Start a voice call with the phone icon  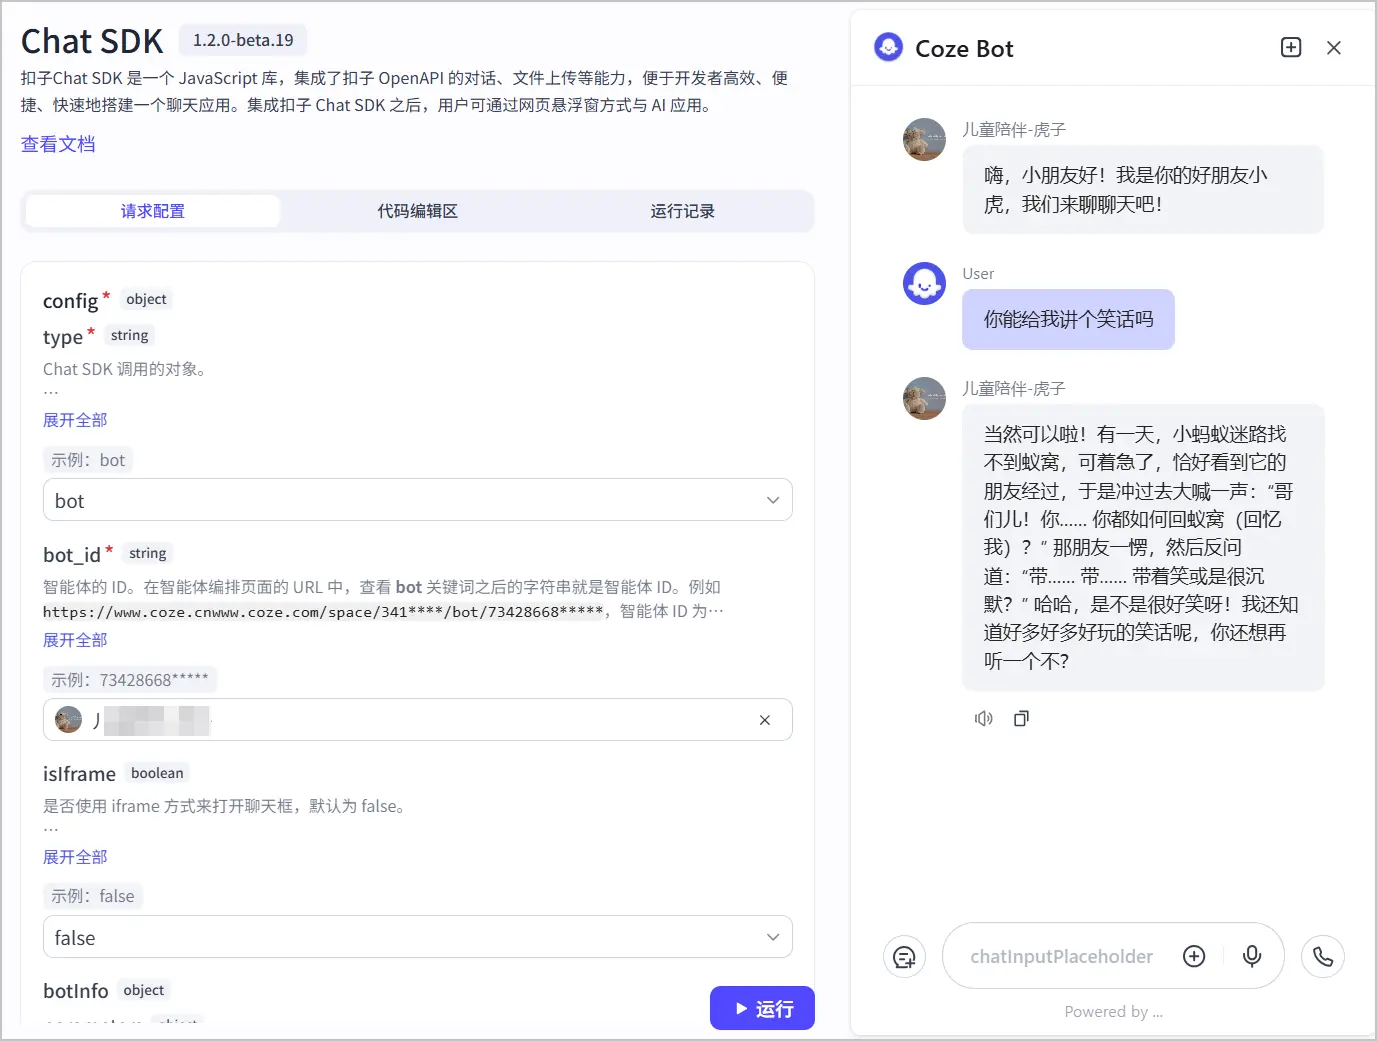[x=1323, y=957]
